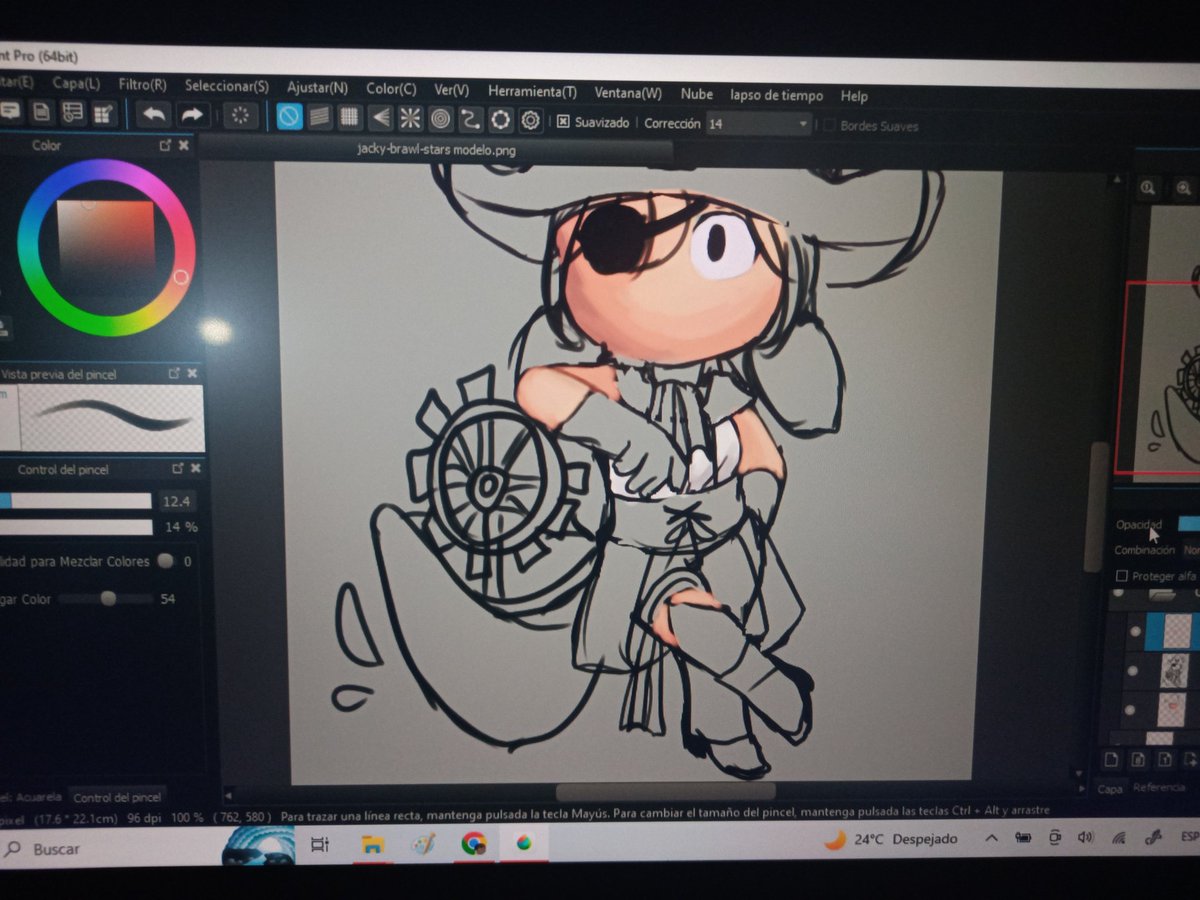Enable the crisscross grid snap

pyautogui.click(x=350, y=118)
